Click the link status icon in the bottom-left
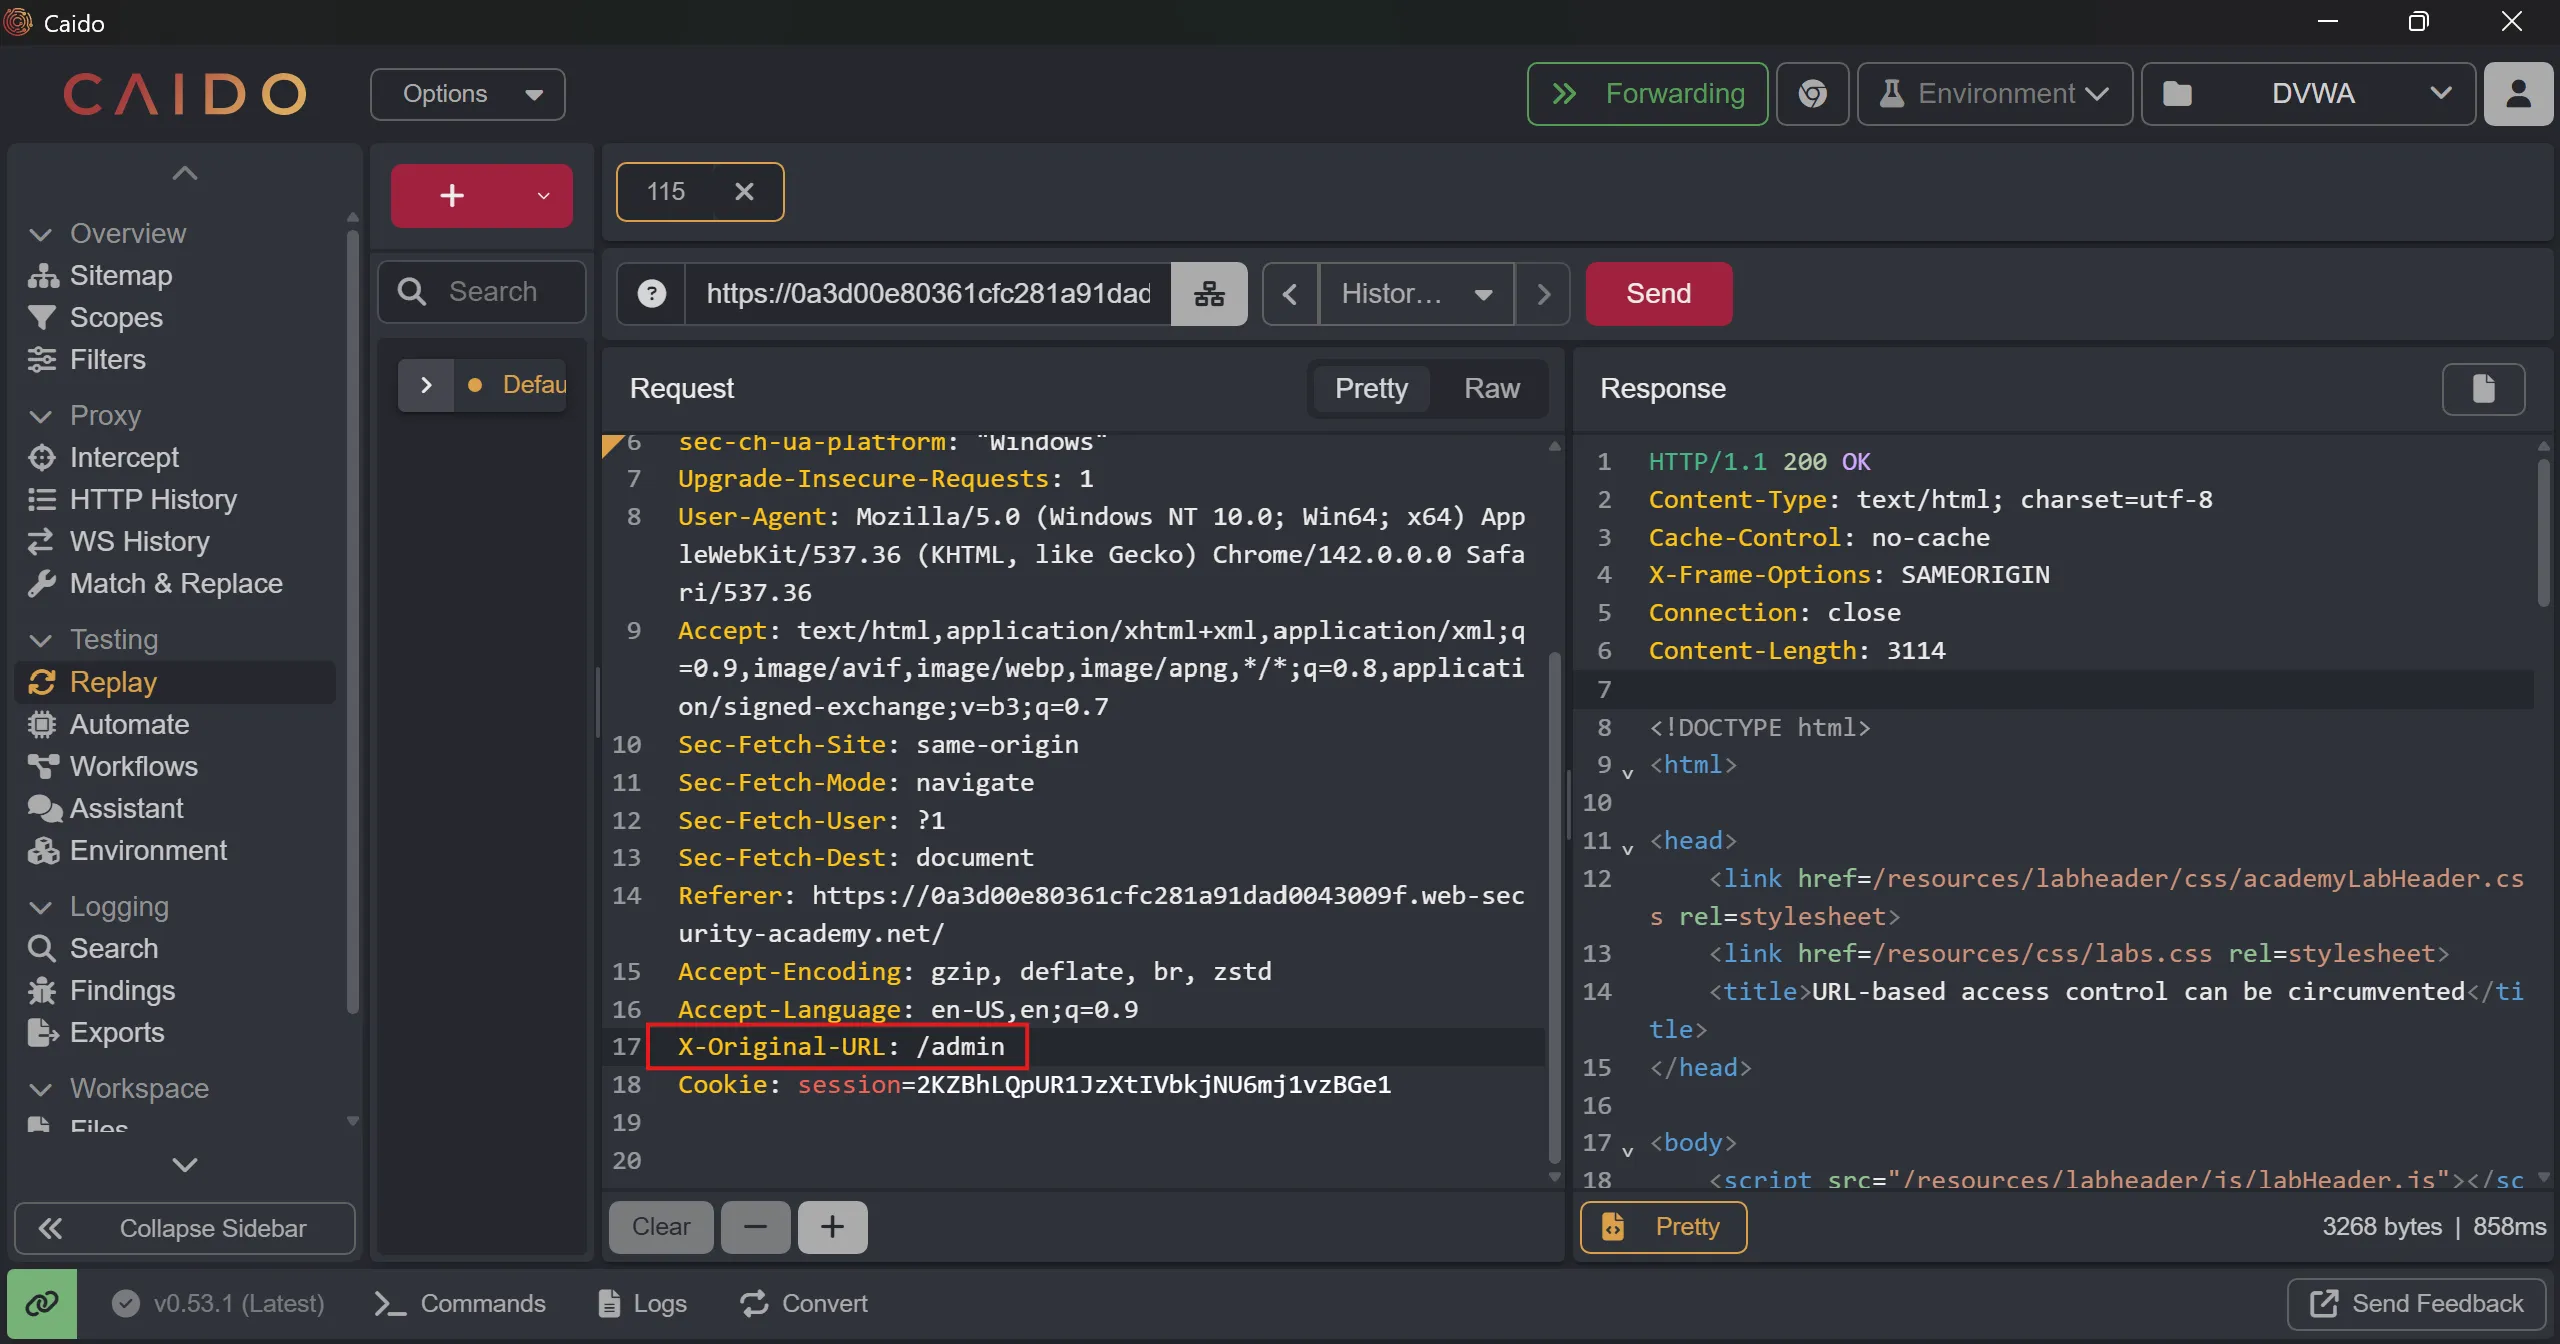2560x1344 pixels. coord(42,1303)
